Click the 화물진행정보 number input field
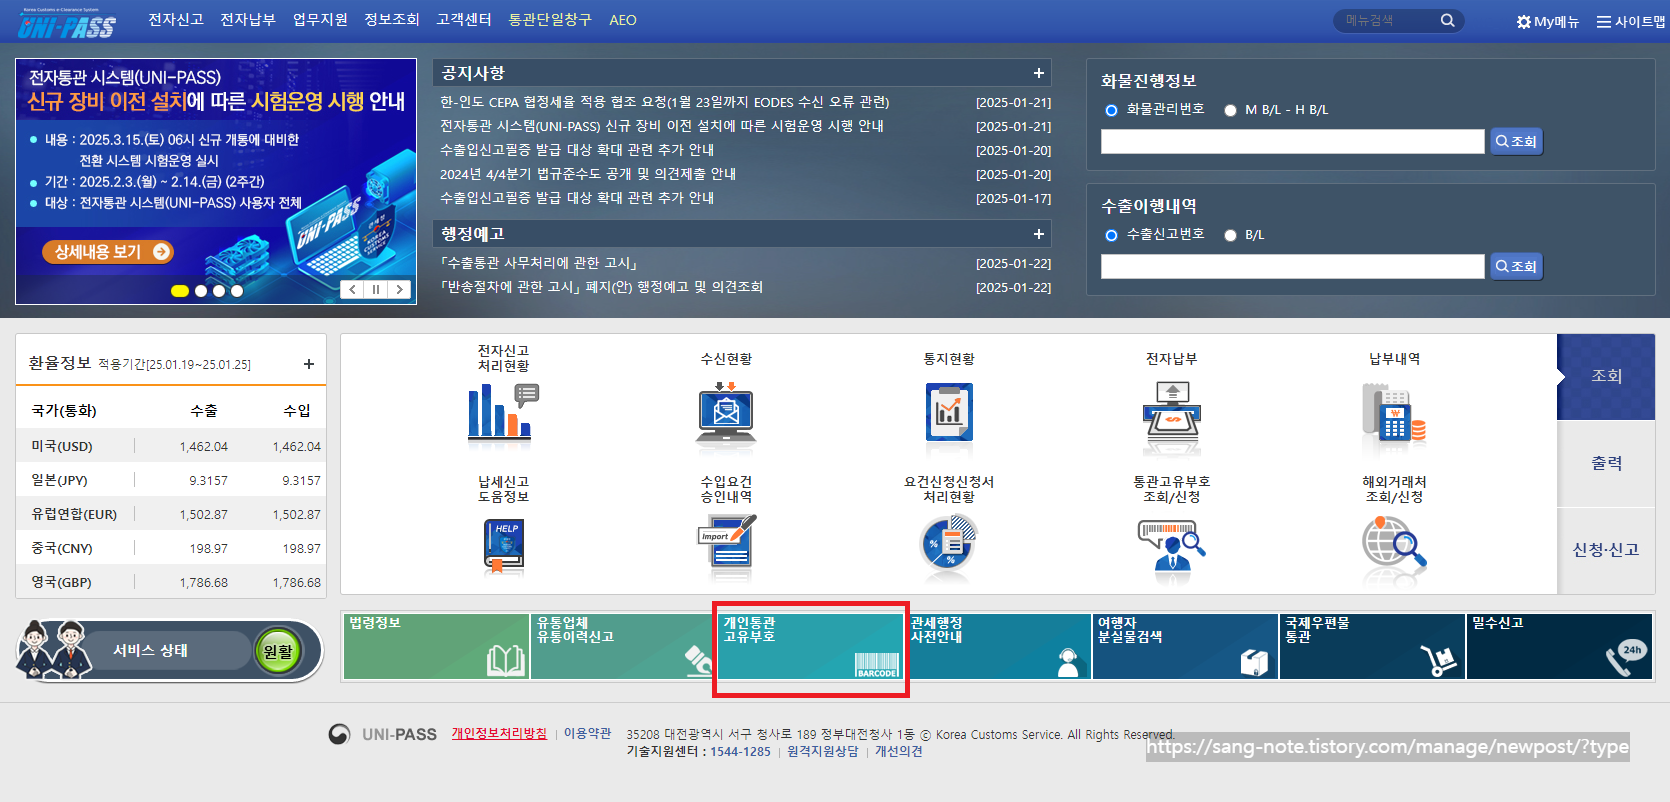The width and height of the screenshot is (1670, 802). click(x=1293, y=142)
